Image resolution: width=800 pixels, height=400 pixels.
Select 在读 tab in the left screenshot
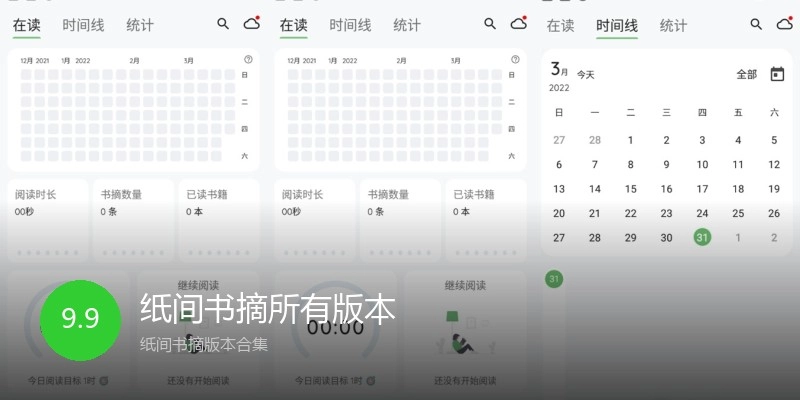27,25
